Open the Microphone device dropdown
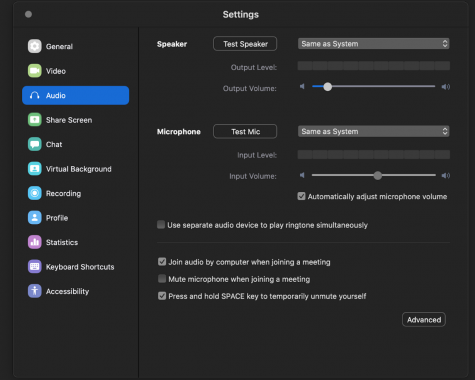This screenshot has width=475, height=380. pos(373,131)
